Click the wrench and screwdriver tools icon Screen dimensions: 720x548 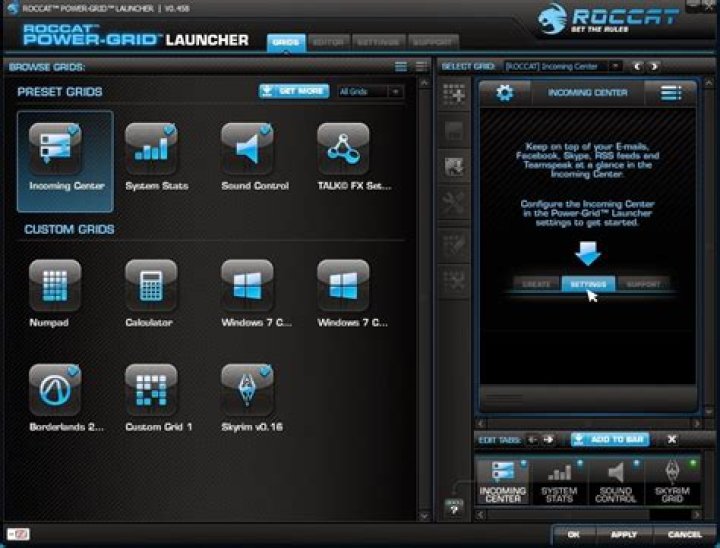pos(454,204)
